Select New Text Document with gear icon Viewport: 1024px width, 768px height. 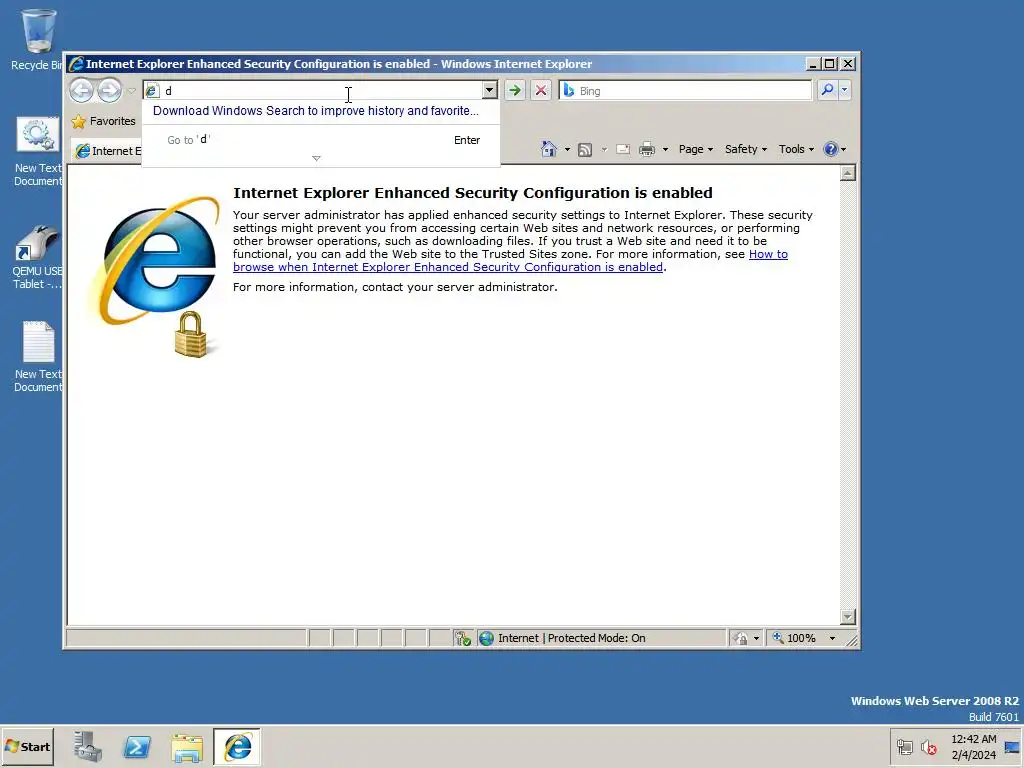point(38,152)
